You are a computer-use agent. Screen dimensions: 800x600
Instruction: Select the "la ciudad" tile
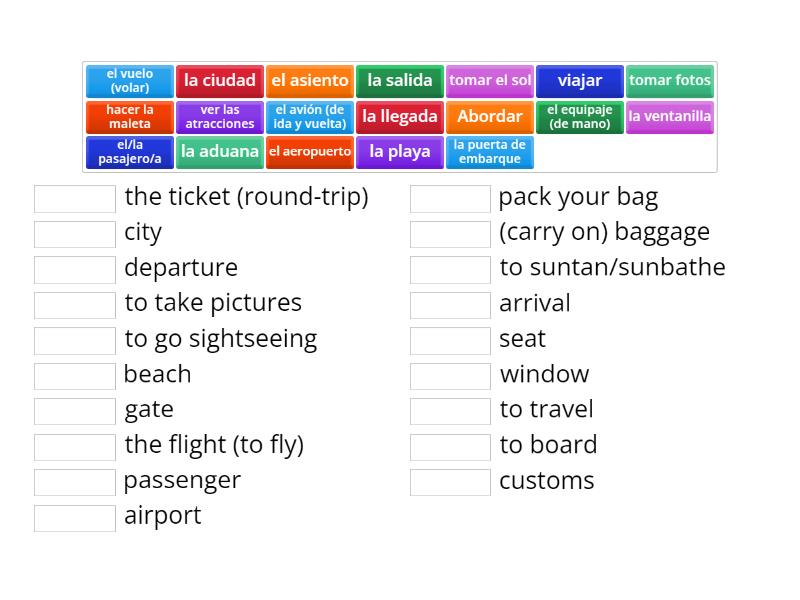point(220,81)
